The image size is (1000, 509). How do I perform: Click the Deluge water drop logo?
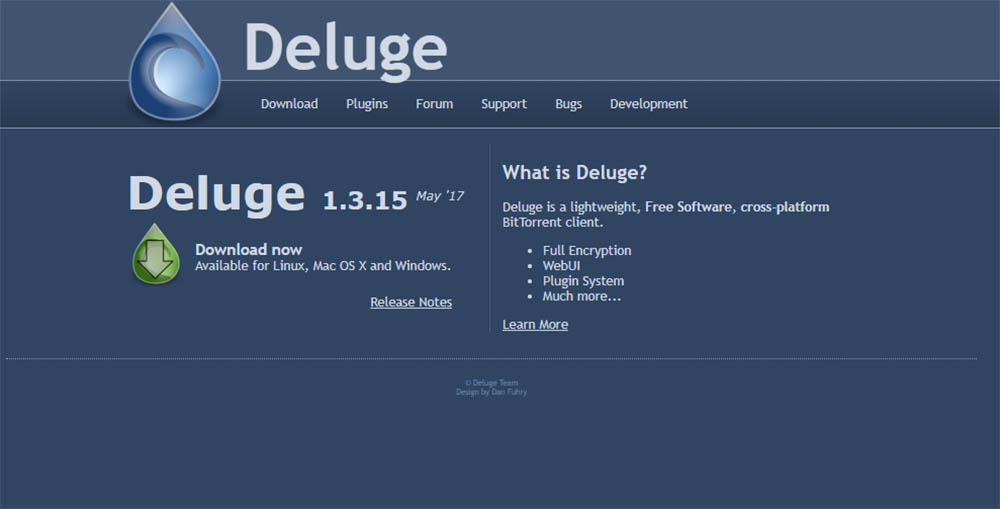175,65
